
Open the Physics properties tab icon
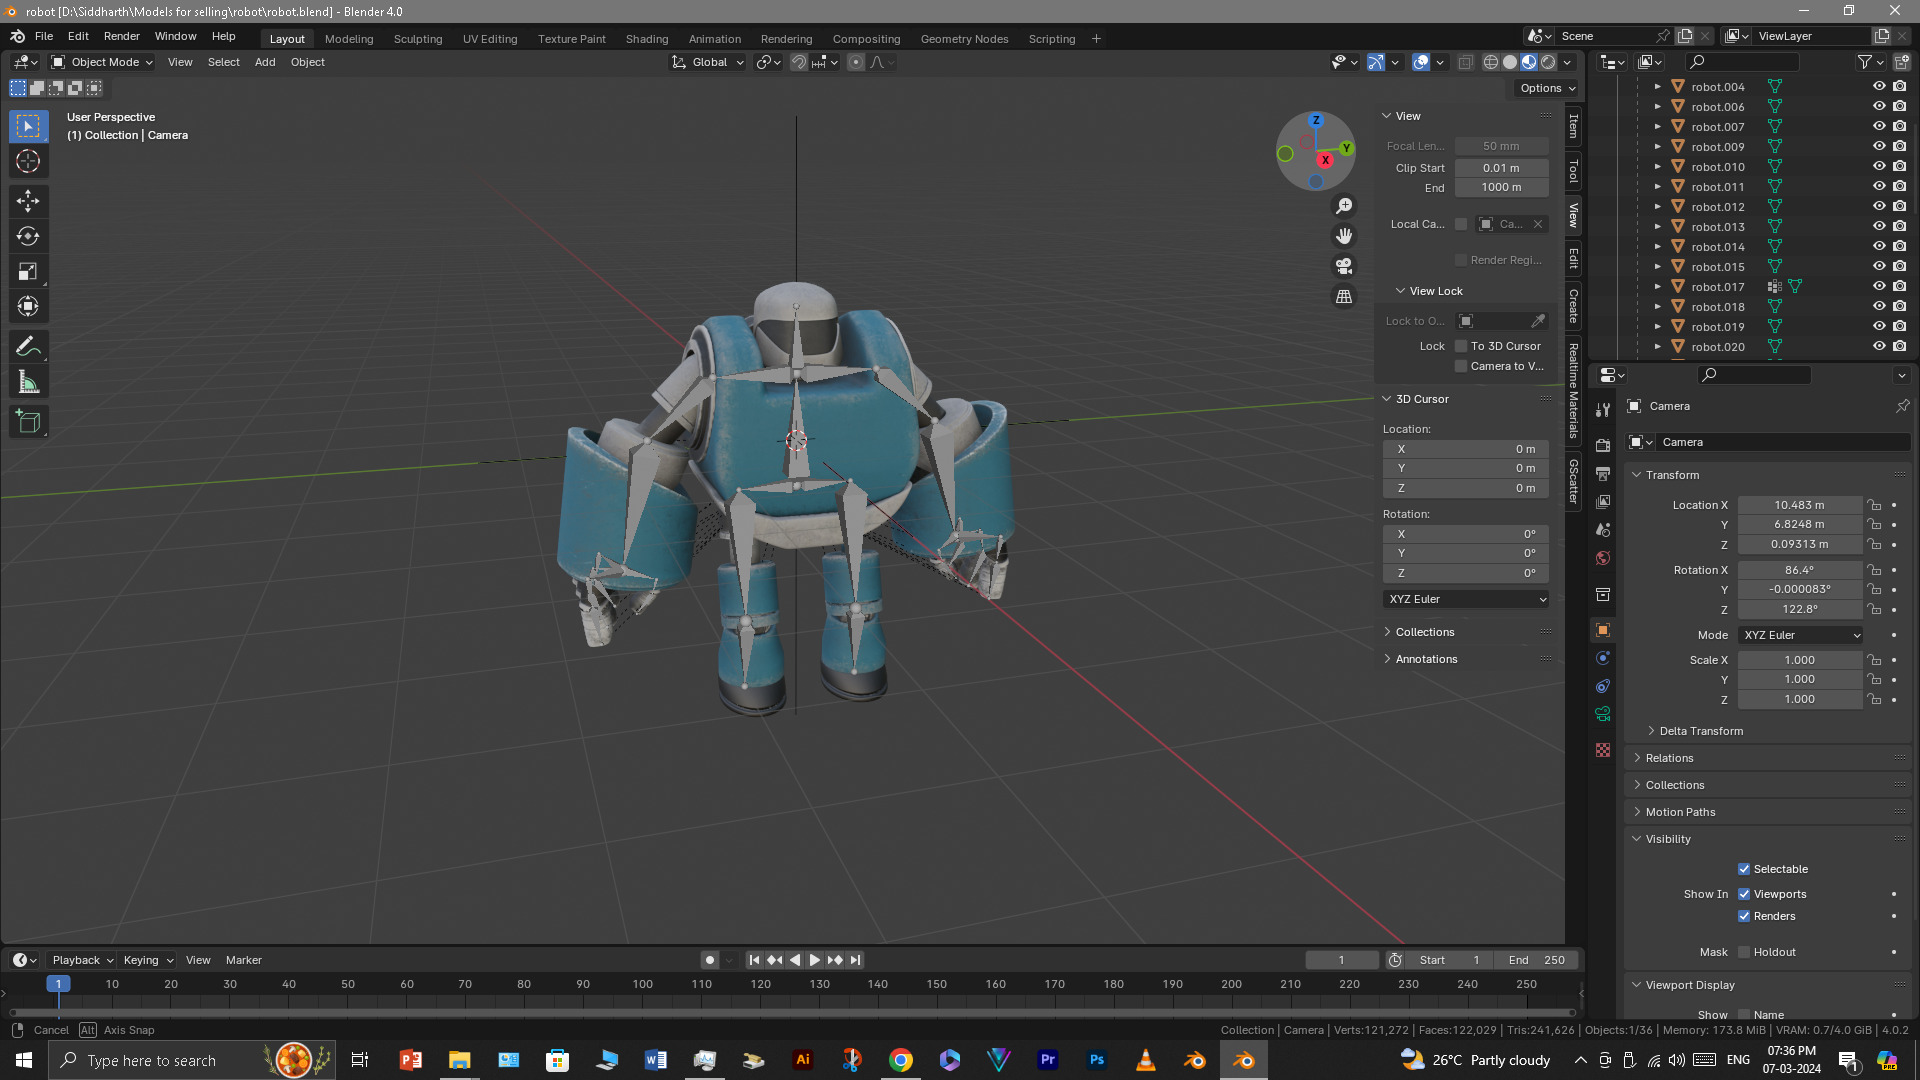[x=1603, y=658]
